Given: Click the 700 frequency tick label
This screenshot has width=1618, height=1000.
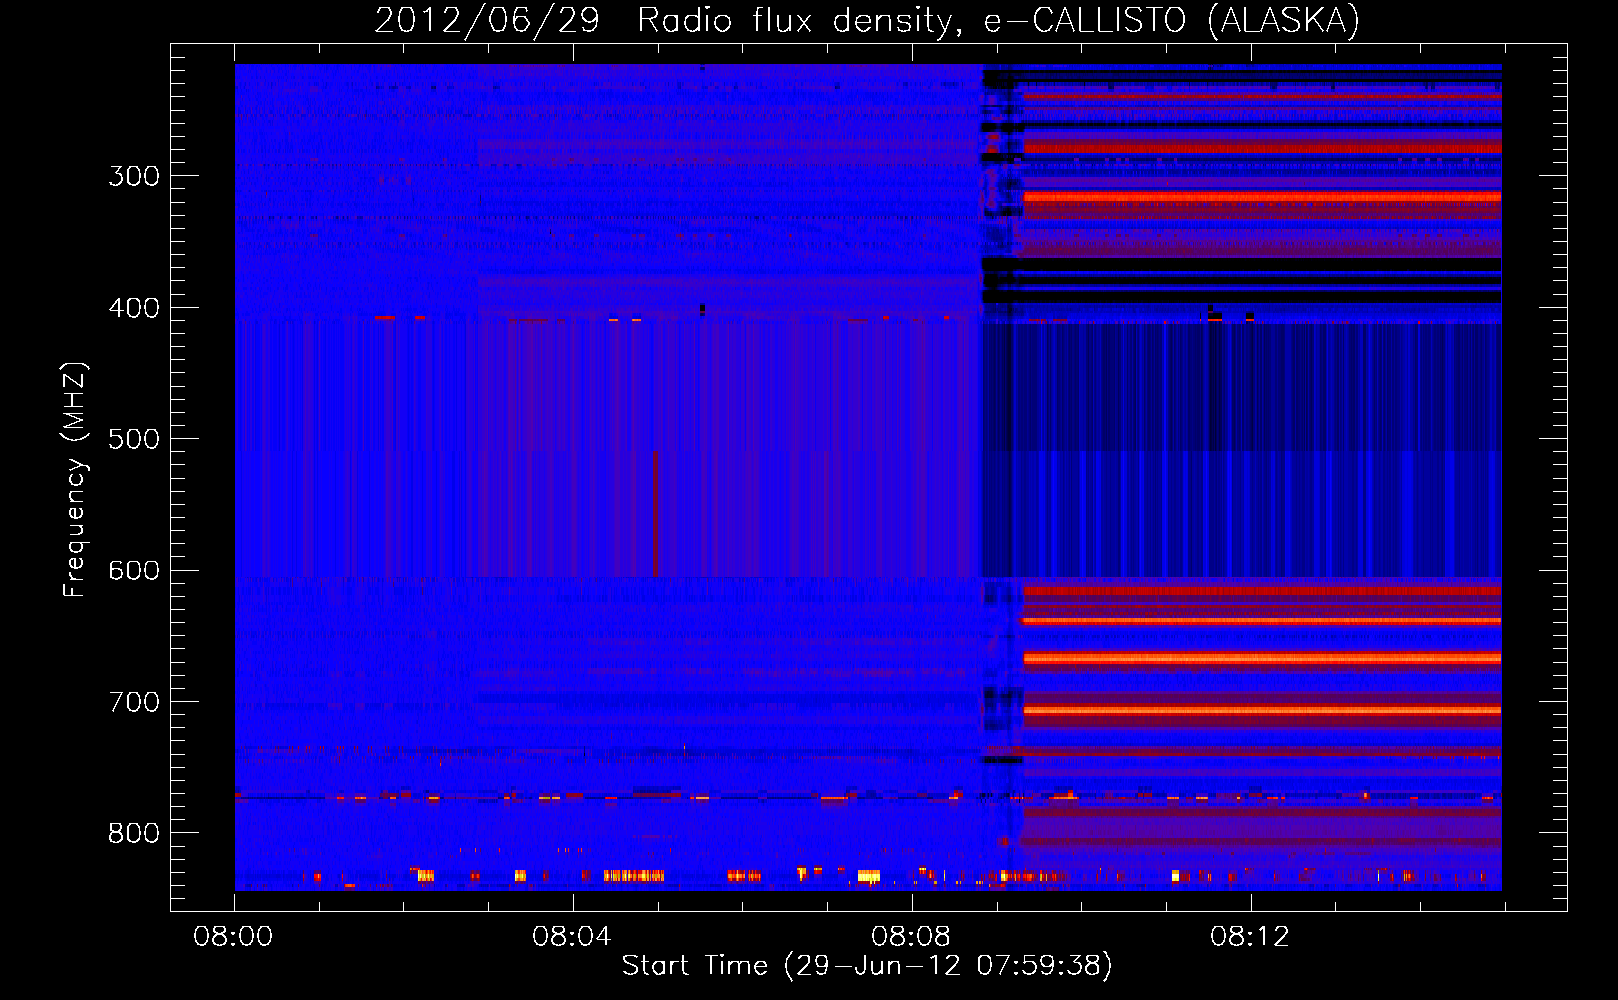Looking at the screenshot, I should pyautogui.click(x=134, y=702).
